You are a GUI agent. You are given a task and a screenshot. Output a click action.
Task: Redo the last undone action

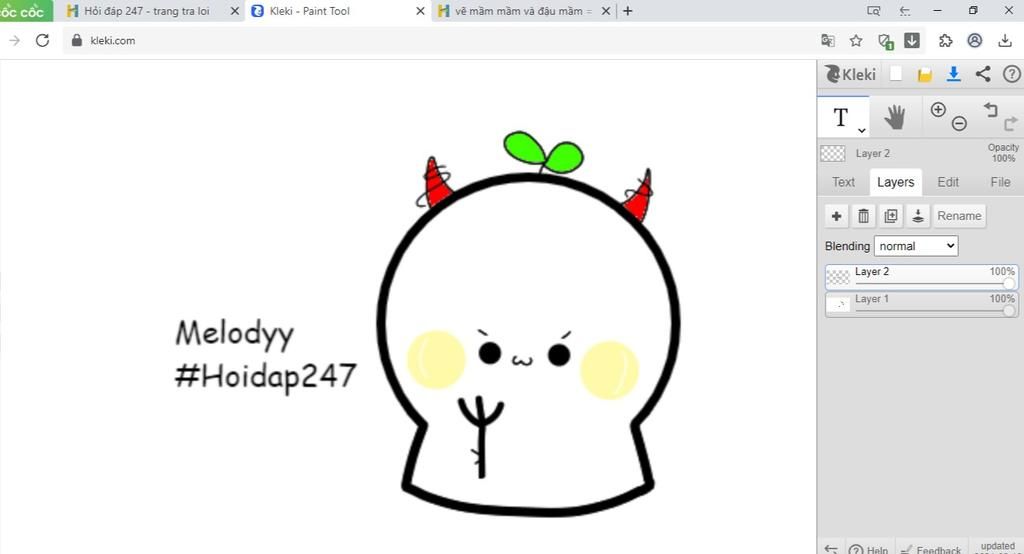pyautogui.click(x=1010, y=123)
